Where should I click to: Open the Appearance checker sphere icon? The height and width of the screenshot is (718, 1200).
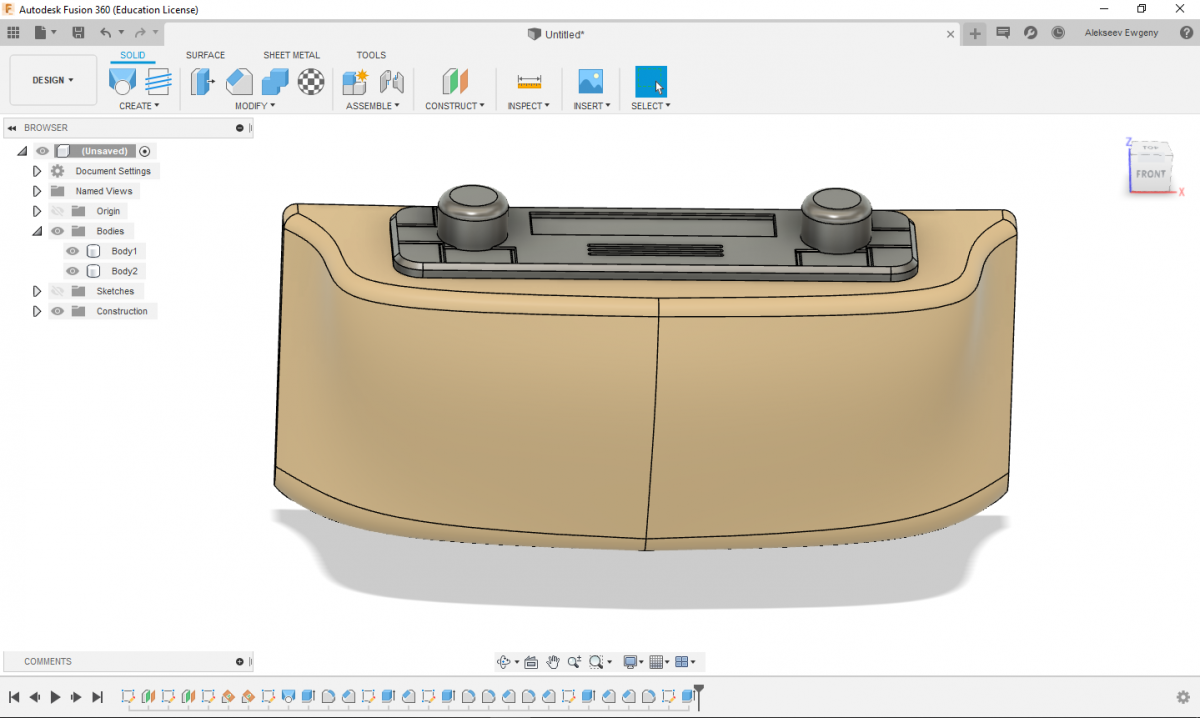[x=312, y=81]
